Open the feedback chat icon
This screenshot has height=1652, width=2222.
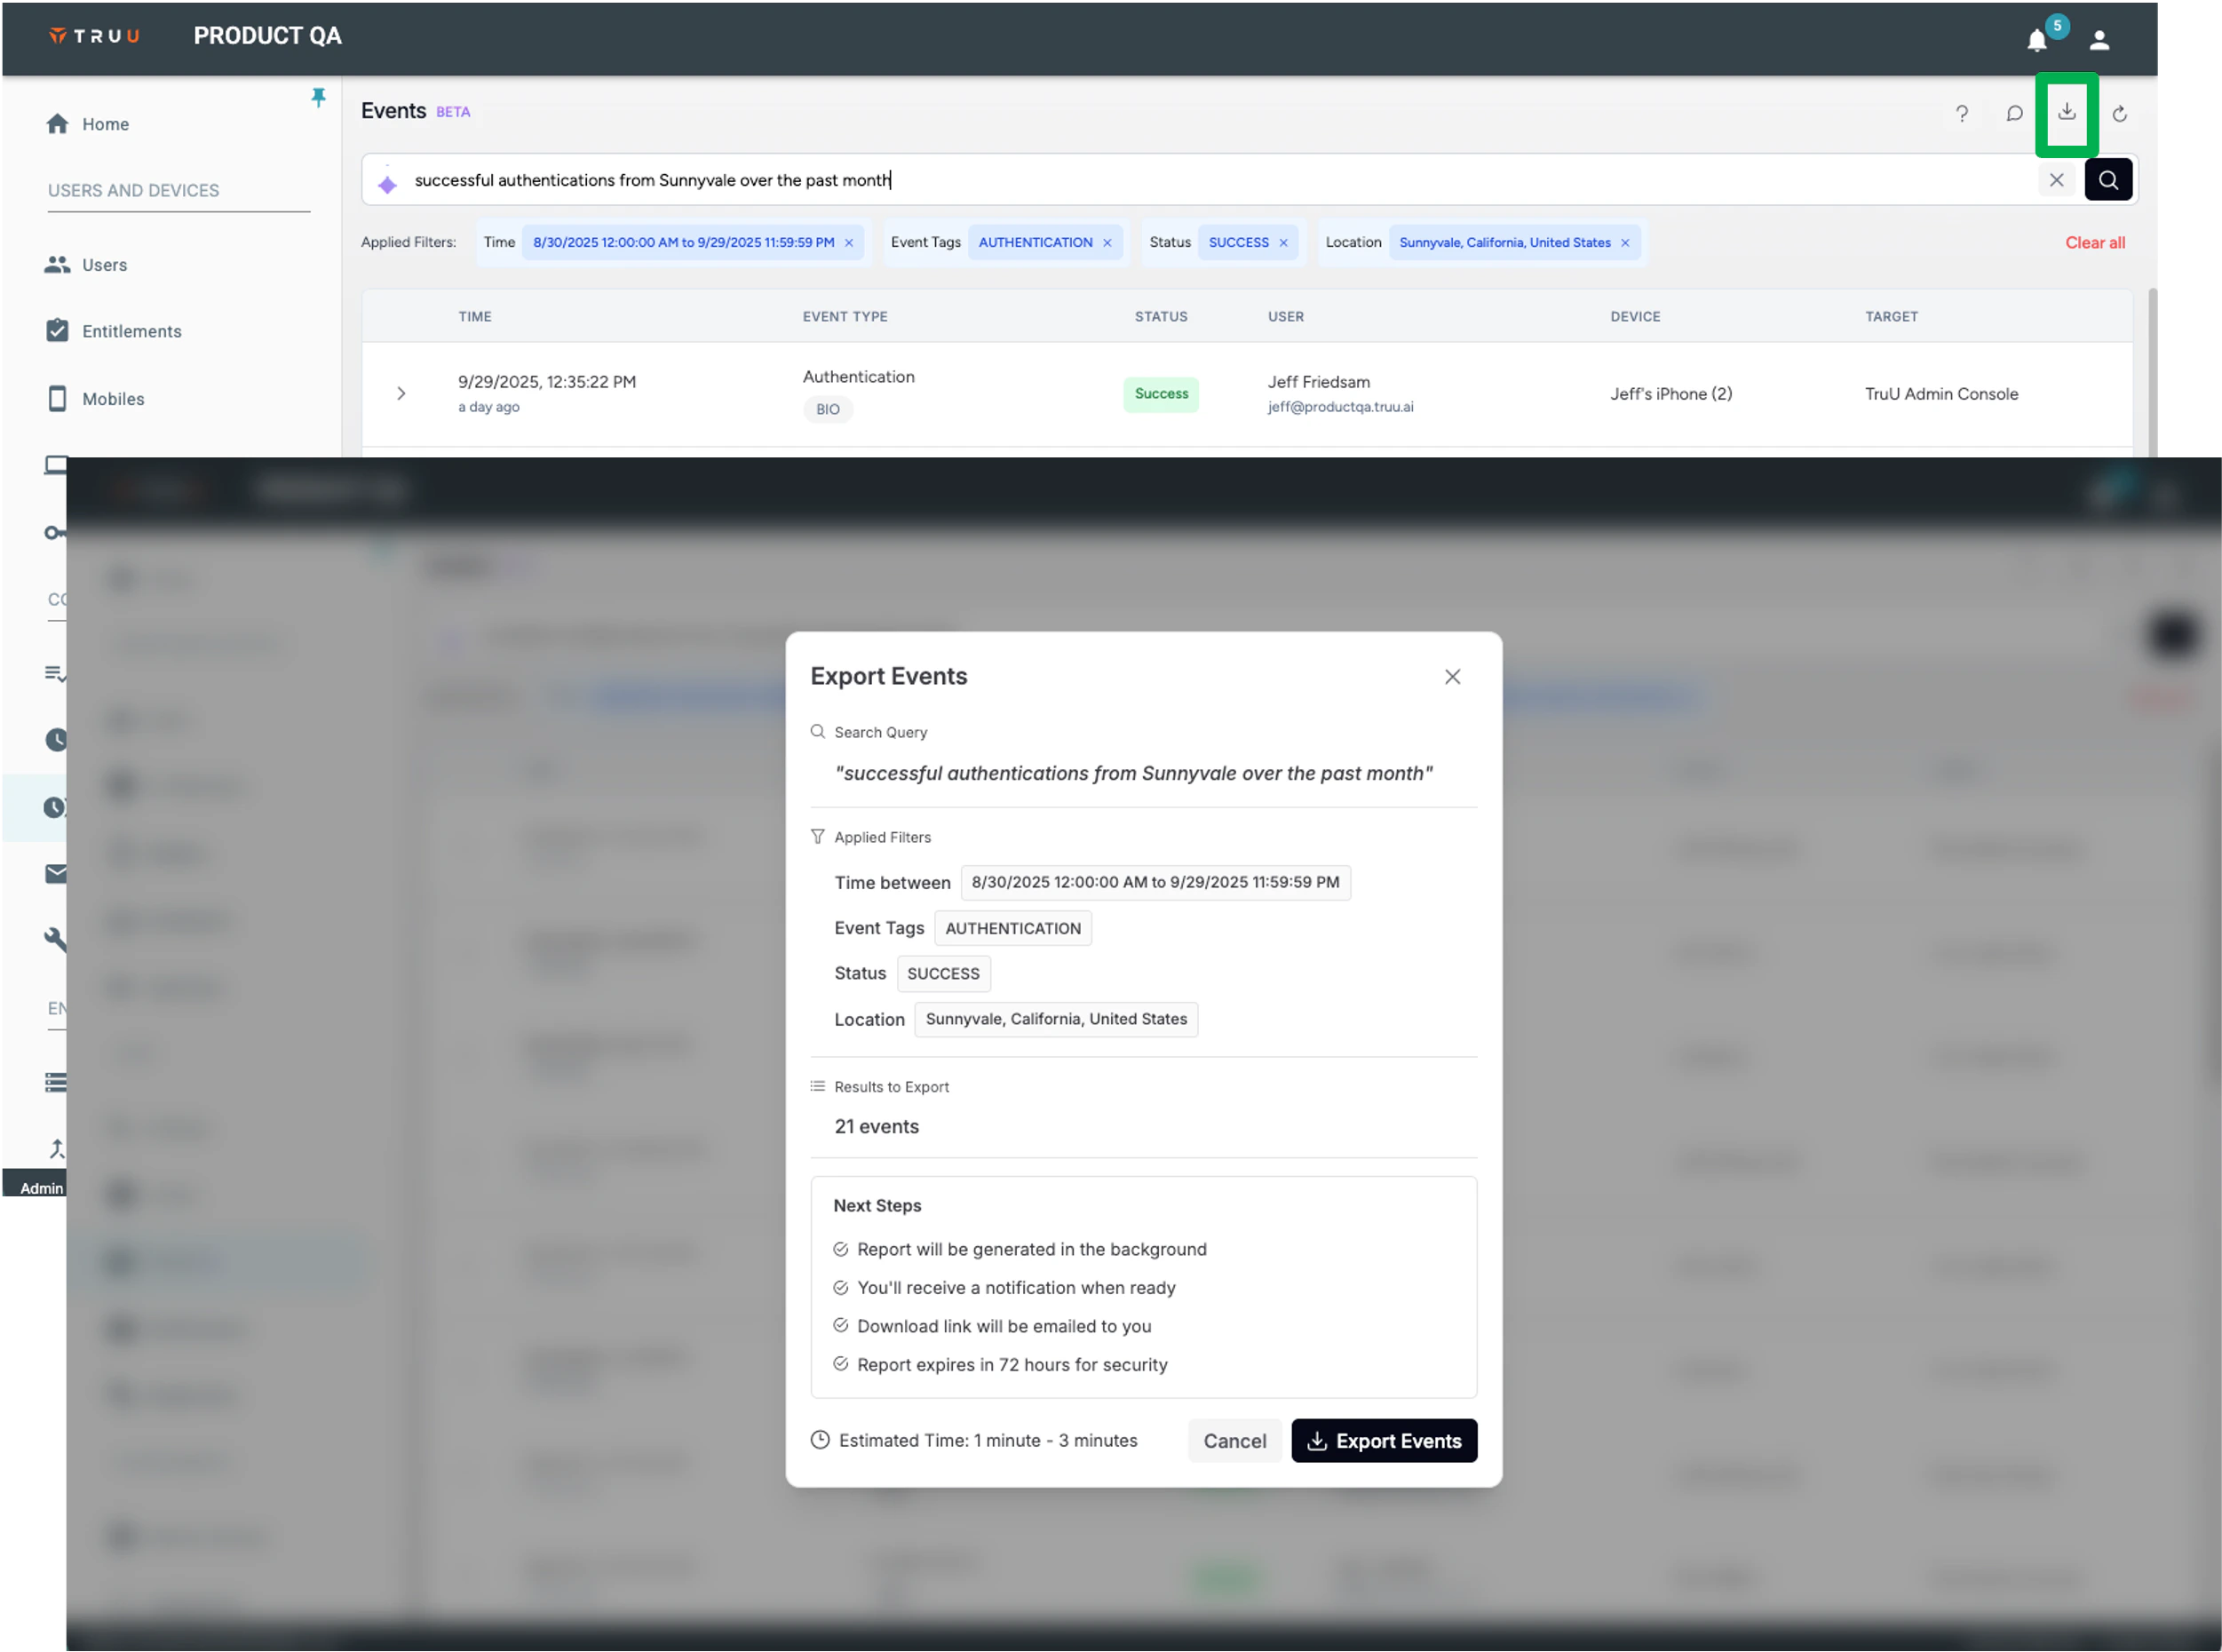point(2014,114)
